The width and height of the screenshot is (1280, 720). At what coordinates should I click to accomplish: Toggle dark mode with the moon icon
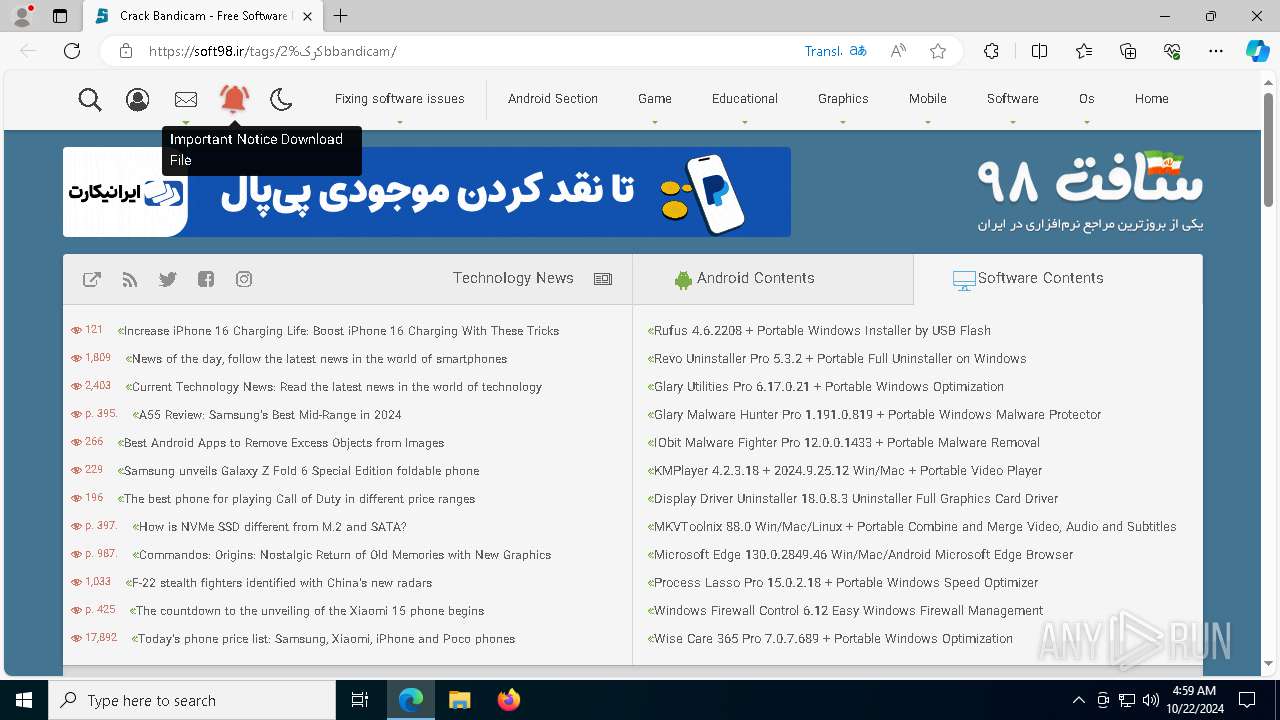pyautogui.click(x=281, y=99)
